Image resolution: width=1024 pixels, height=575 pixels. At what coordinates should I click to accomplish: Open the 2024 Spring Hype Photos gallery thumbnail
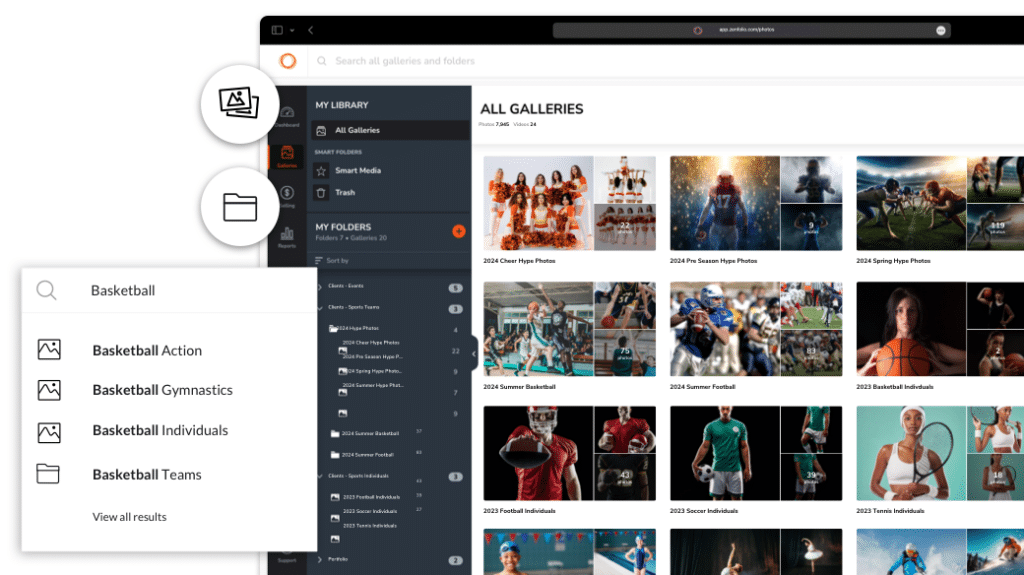940,203
